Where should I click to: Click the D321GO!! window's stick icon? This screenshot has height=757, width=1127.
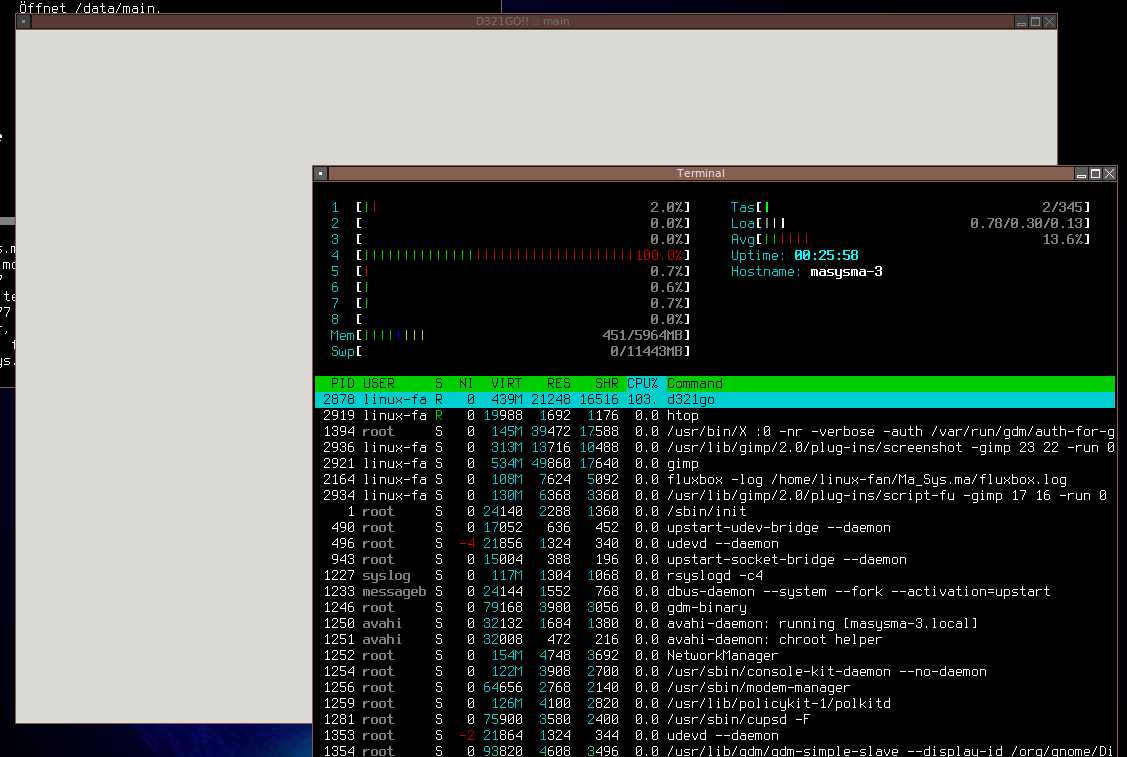23,22
